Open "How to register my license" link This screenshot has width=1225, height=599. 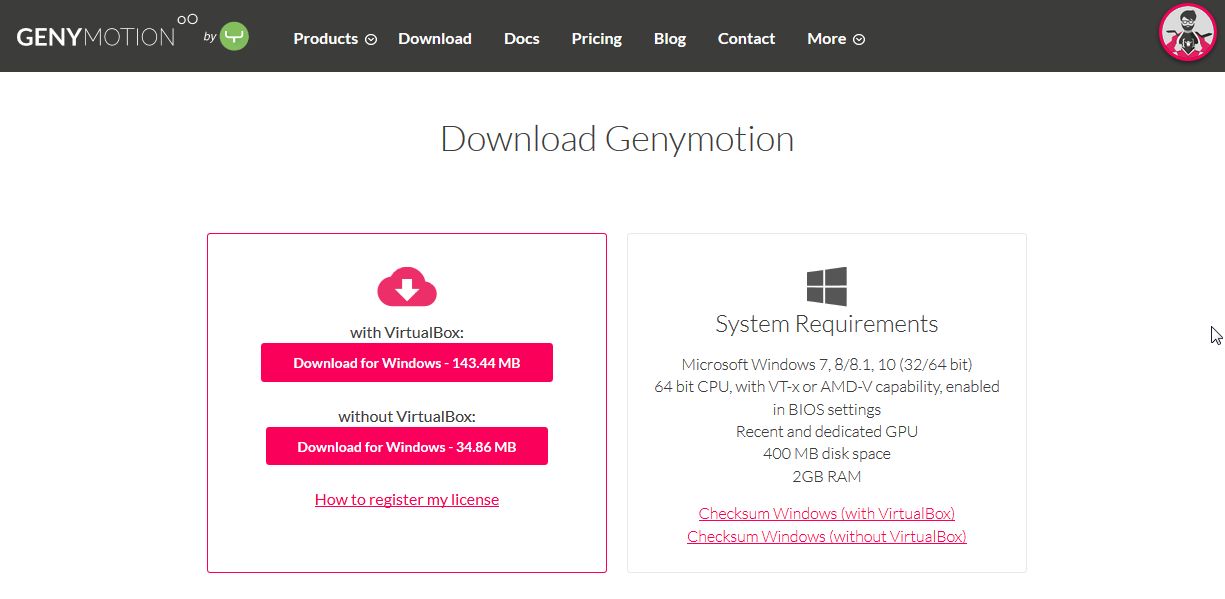(x=406, y=499)
